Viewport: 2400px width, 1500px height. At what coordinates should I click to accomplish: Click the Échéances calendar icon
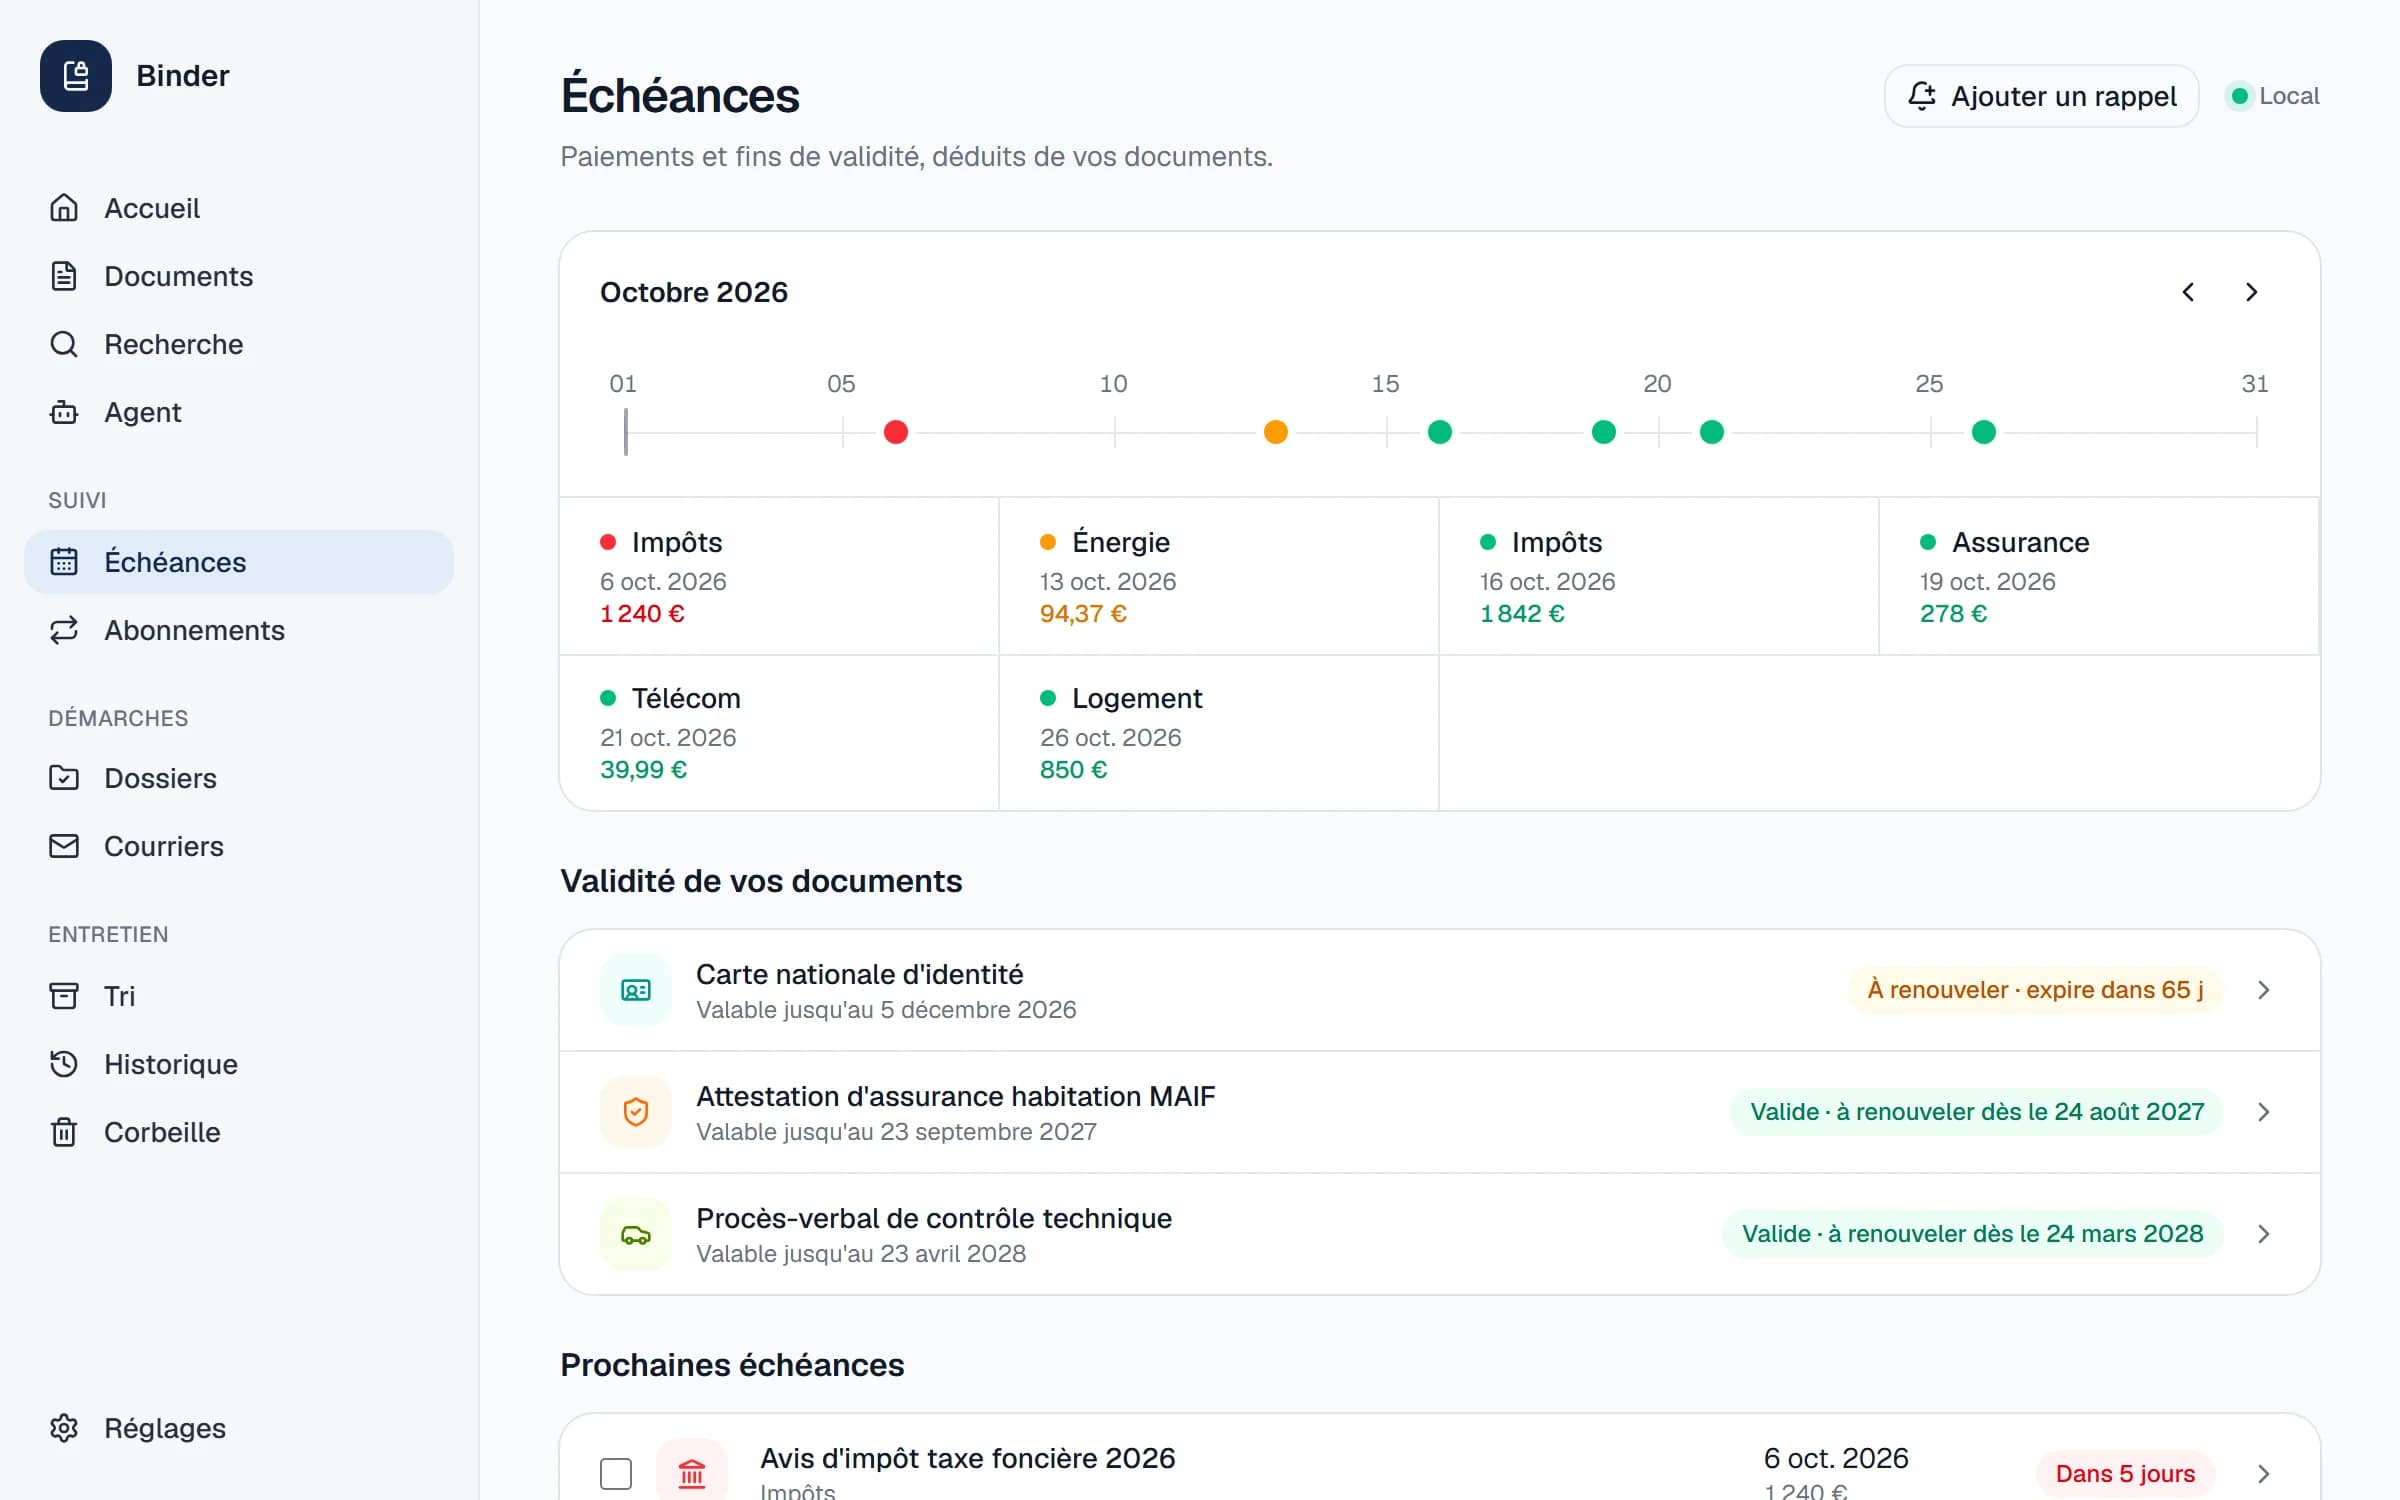pyautogui.click(x=64, y=562)
